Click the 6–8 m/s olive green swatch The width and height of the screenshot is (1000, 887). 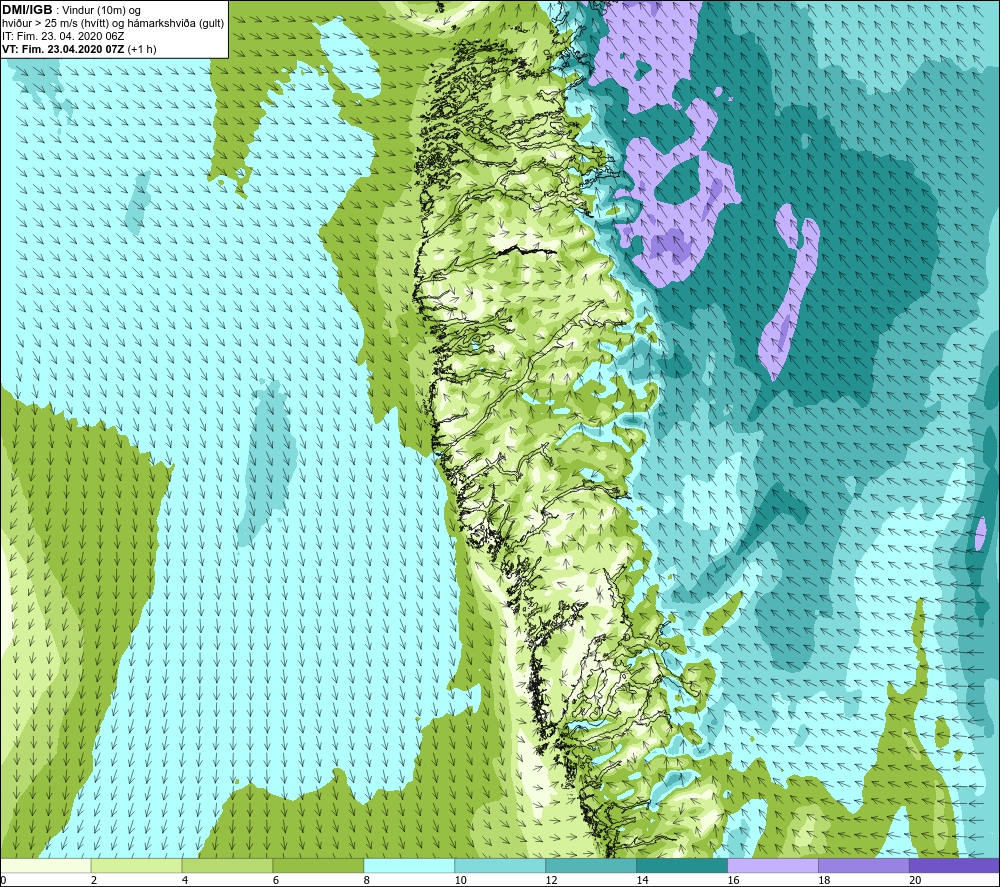[318, 865]
